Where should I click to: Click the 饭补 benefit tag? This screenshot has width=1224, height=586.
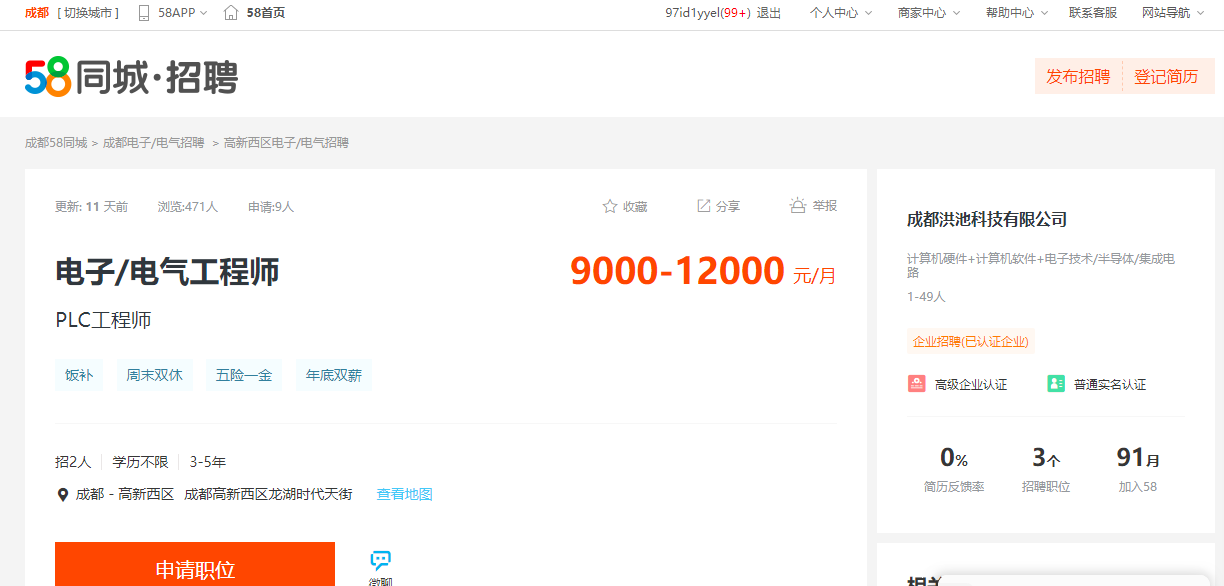(79, 376)
